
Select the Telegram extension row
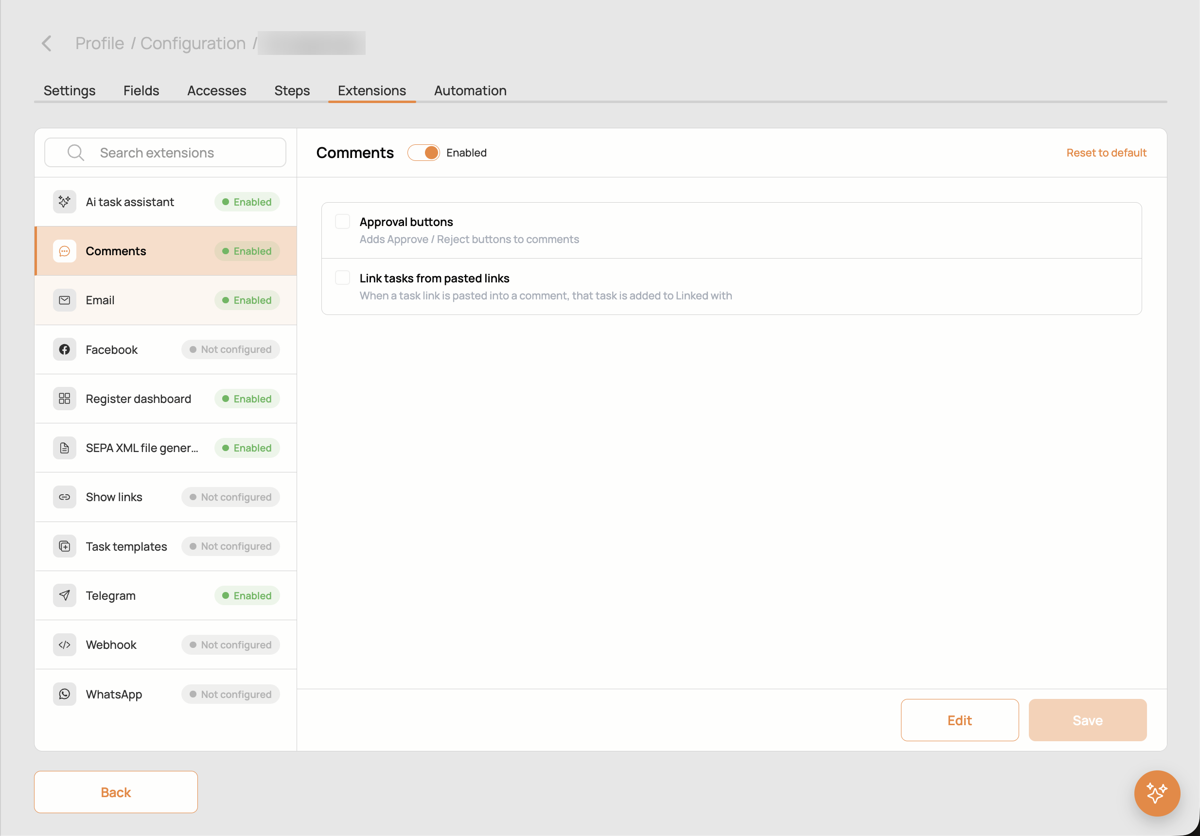(166, 595)
